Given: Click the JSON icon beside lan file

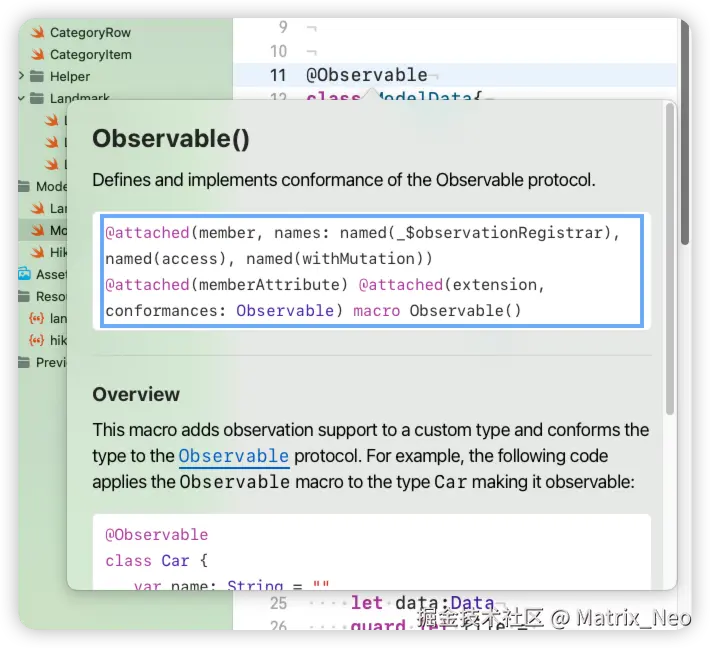Looking at the screenshot, I should [x=36, y=318].
